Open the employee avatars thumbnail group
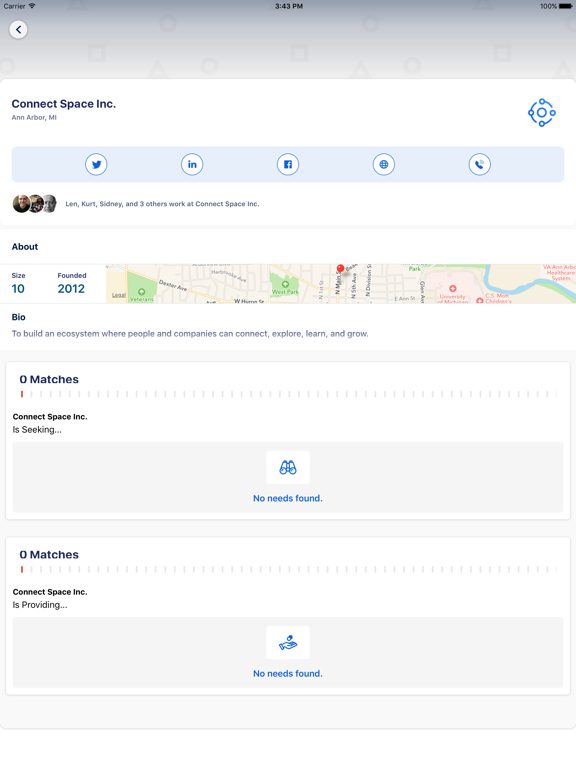Viewport: 576px width, 768px height. coord(34,204)
